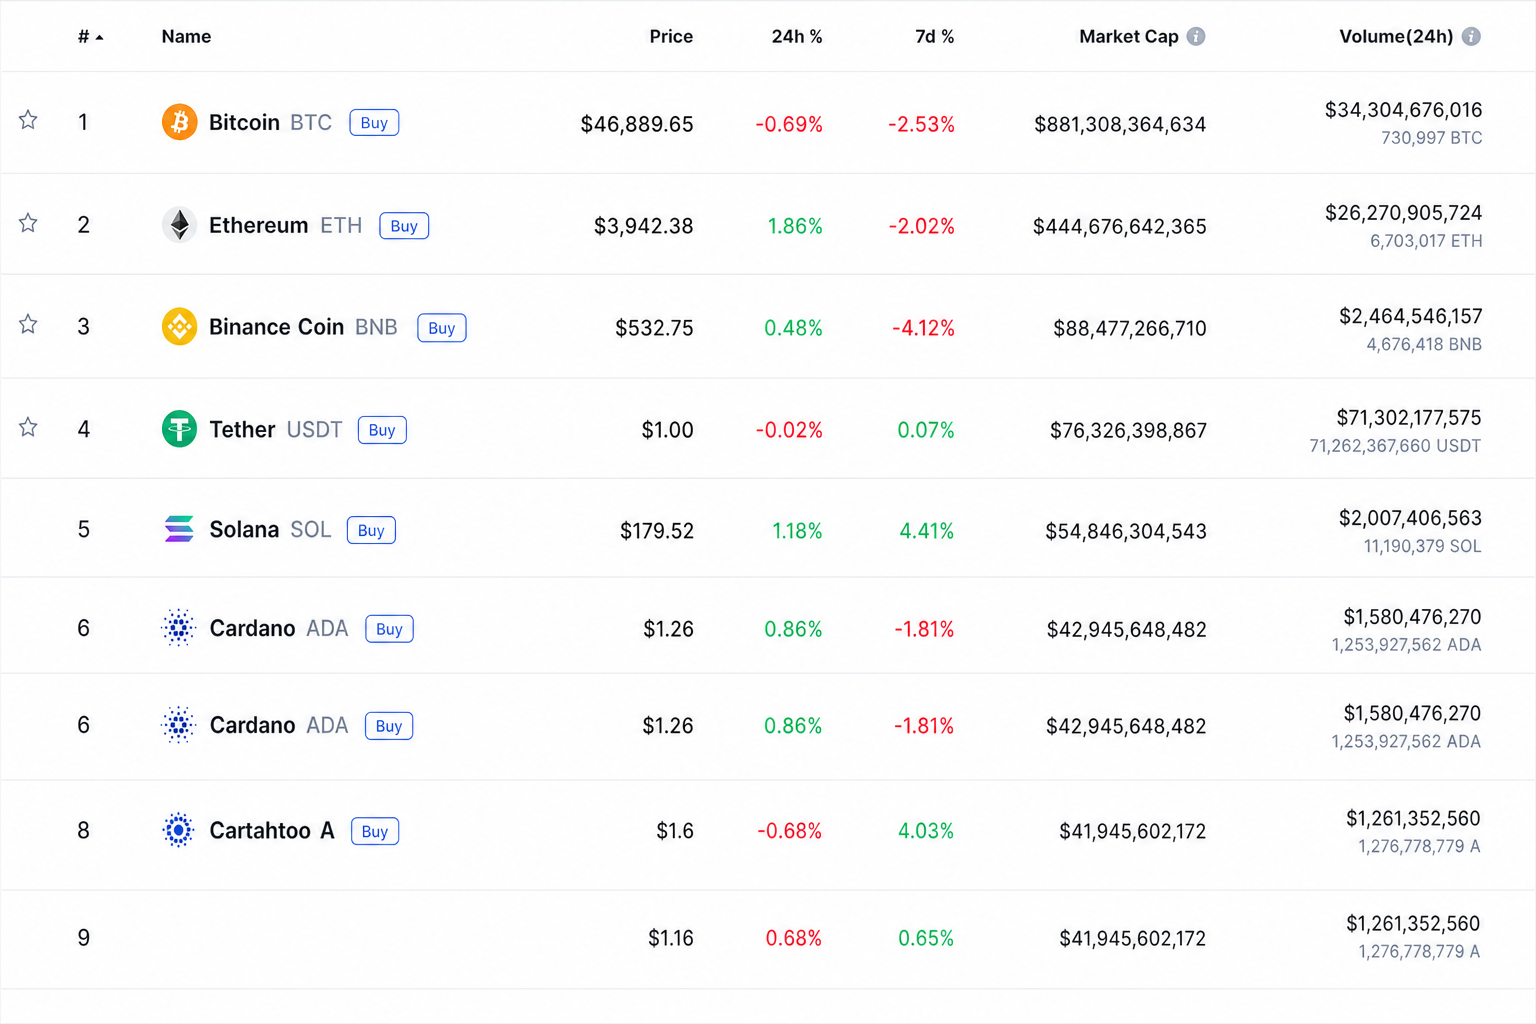Click the Tether logo icon
The width and height of the screenshot is (1536, 1024).
click(x=179, y=429)
